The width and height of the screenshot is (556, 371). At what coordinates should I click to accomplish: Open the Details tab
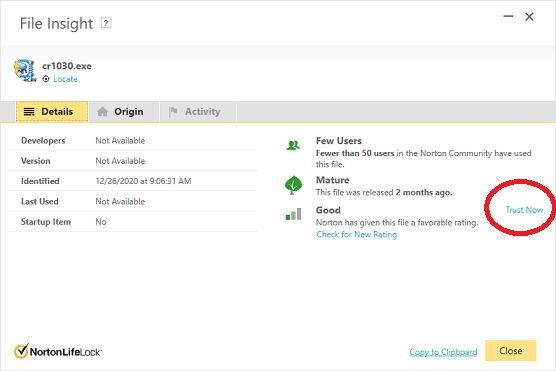pyautogui.click(x=52, y=111)
